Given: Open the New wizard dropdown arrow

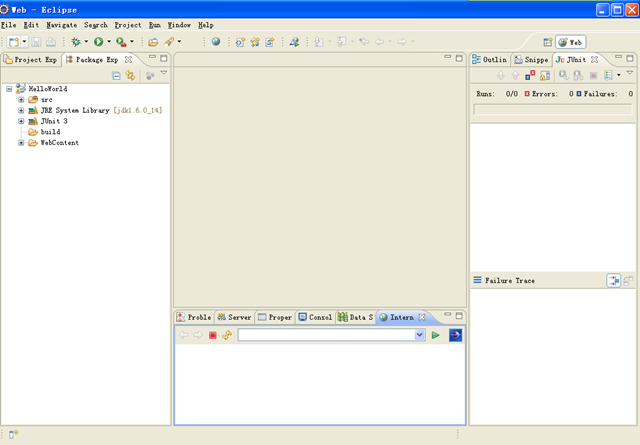Looking at the screenshot, I should point(24,42).
